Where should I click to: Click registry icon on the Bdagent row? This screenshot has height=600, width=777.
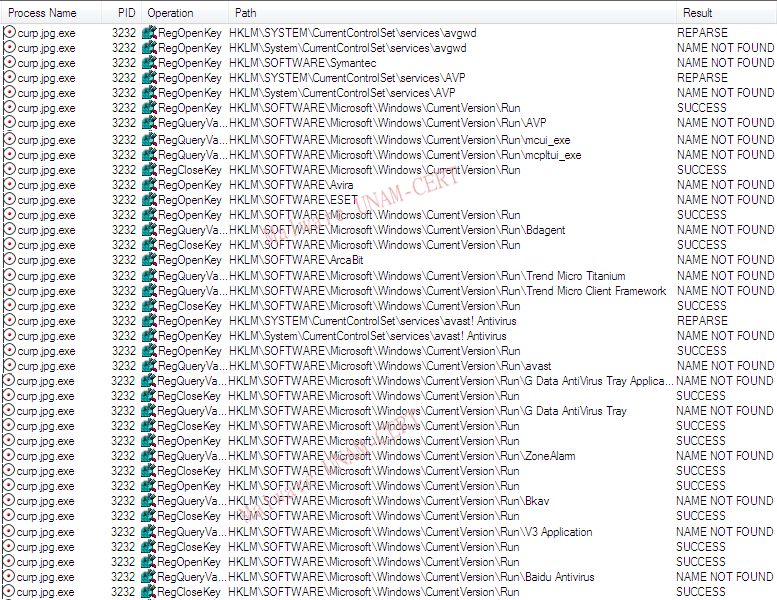click(149, 230)
